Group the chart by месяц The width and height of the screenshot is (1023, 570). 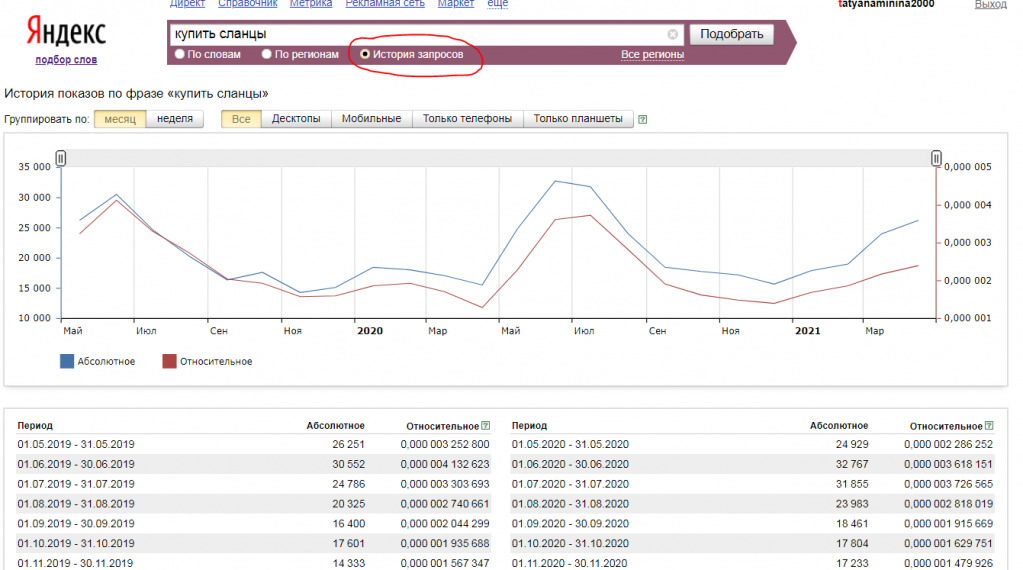(120, 119)
